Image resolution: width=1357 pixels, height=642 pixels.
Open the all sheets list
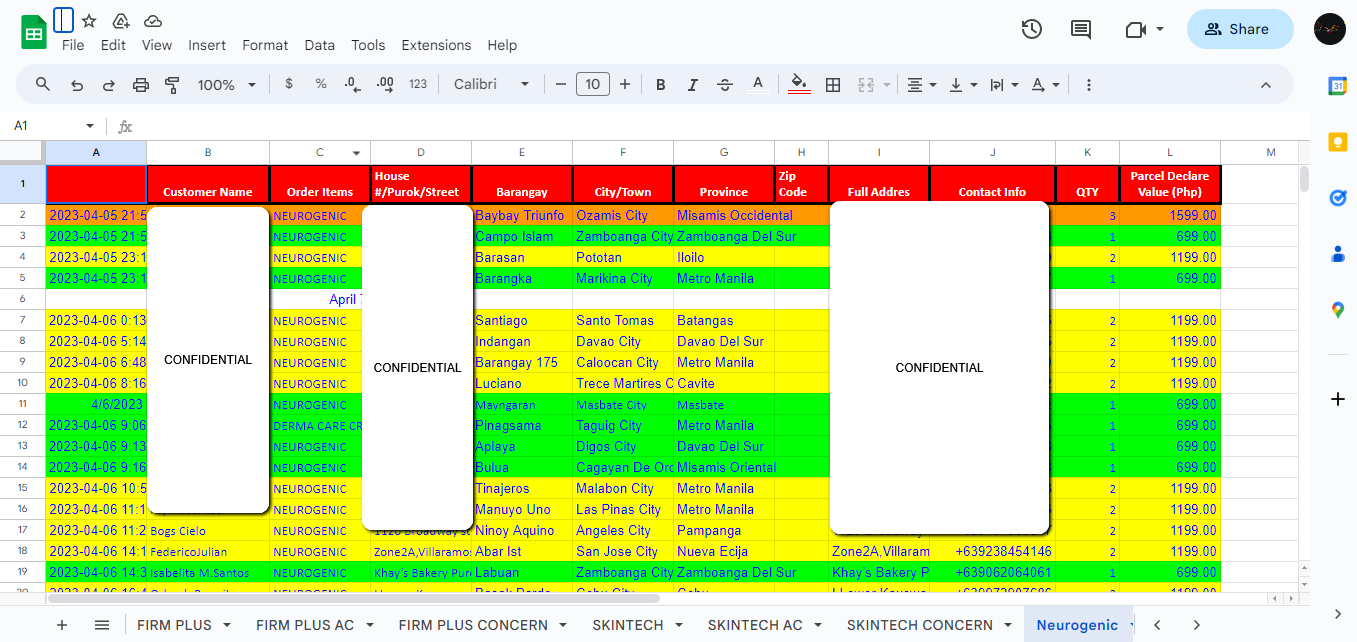(102, 625)
